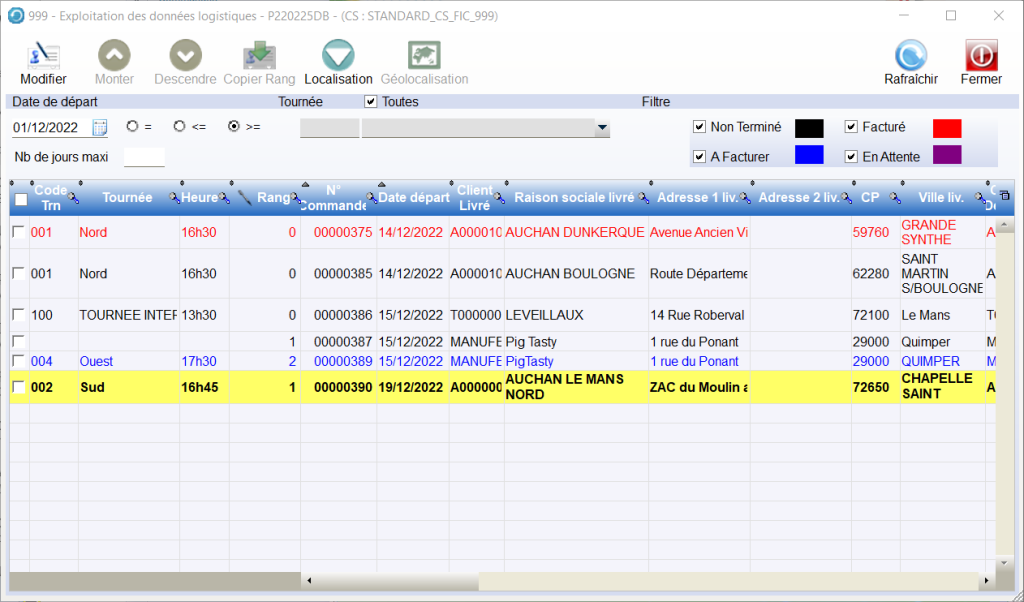1024x602 pixels.
Task: Click the Localisation icon
Action: point(338,56)
